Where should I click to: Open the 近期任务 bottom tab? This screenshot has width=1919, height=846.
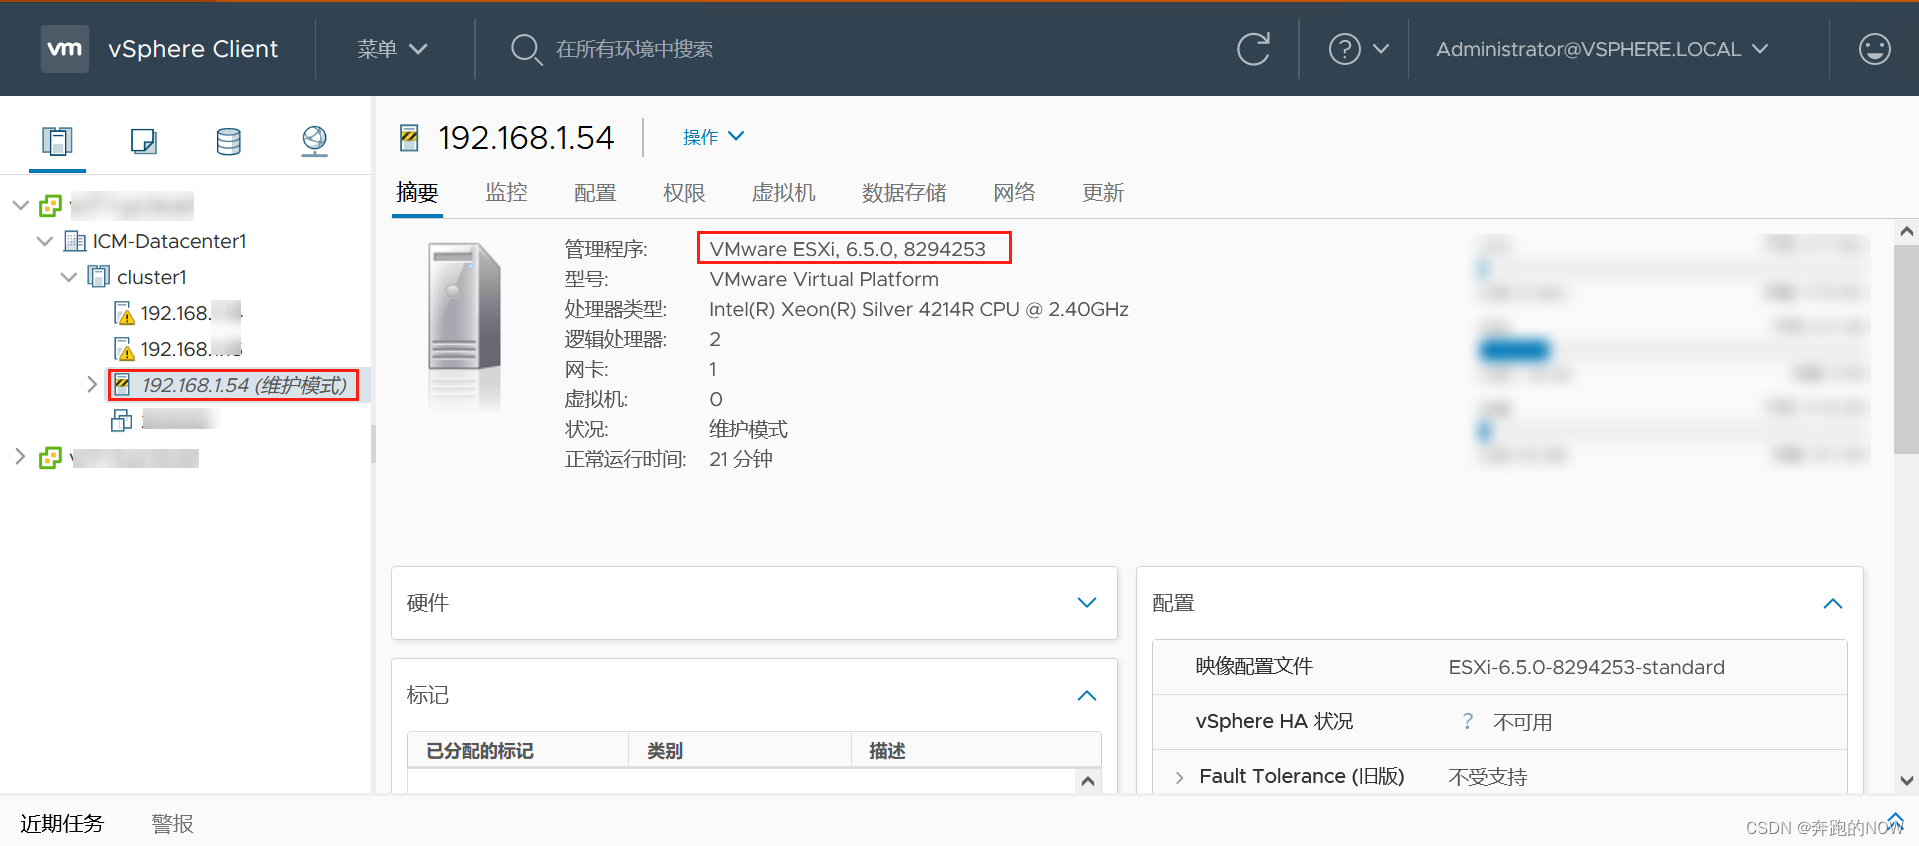click(x=62, y=823)
